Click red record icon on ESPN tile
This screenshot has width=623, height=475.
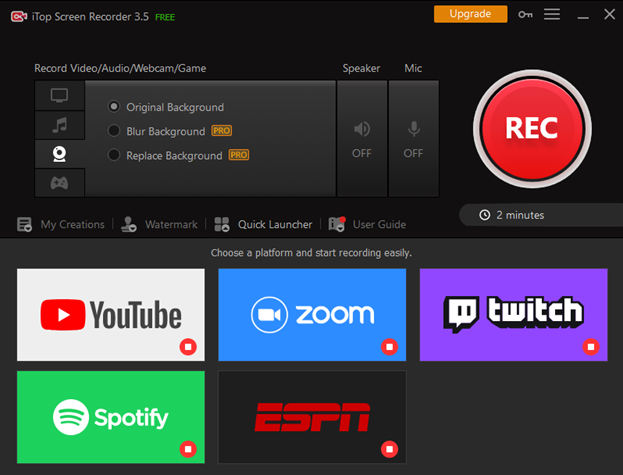390,449
